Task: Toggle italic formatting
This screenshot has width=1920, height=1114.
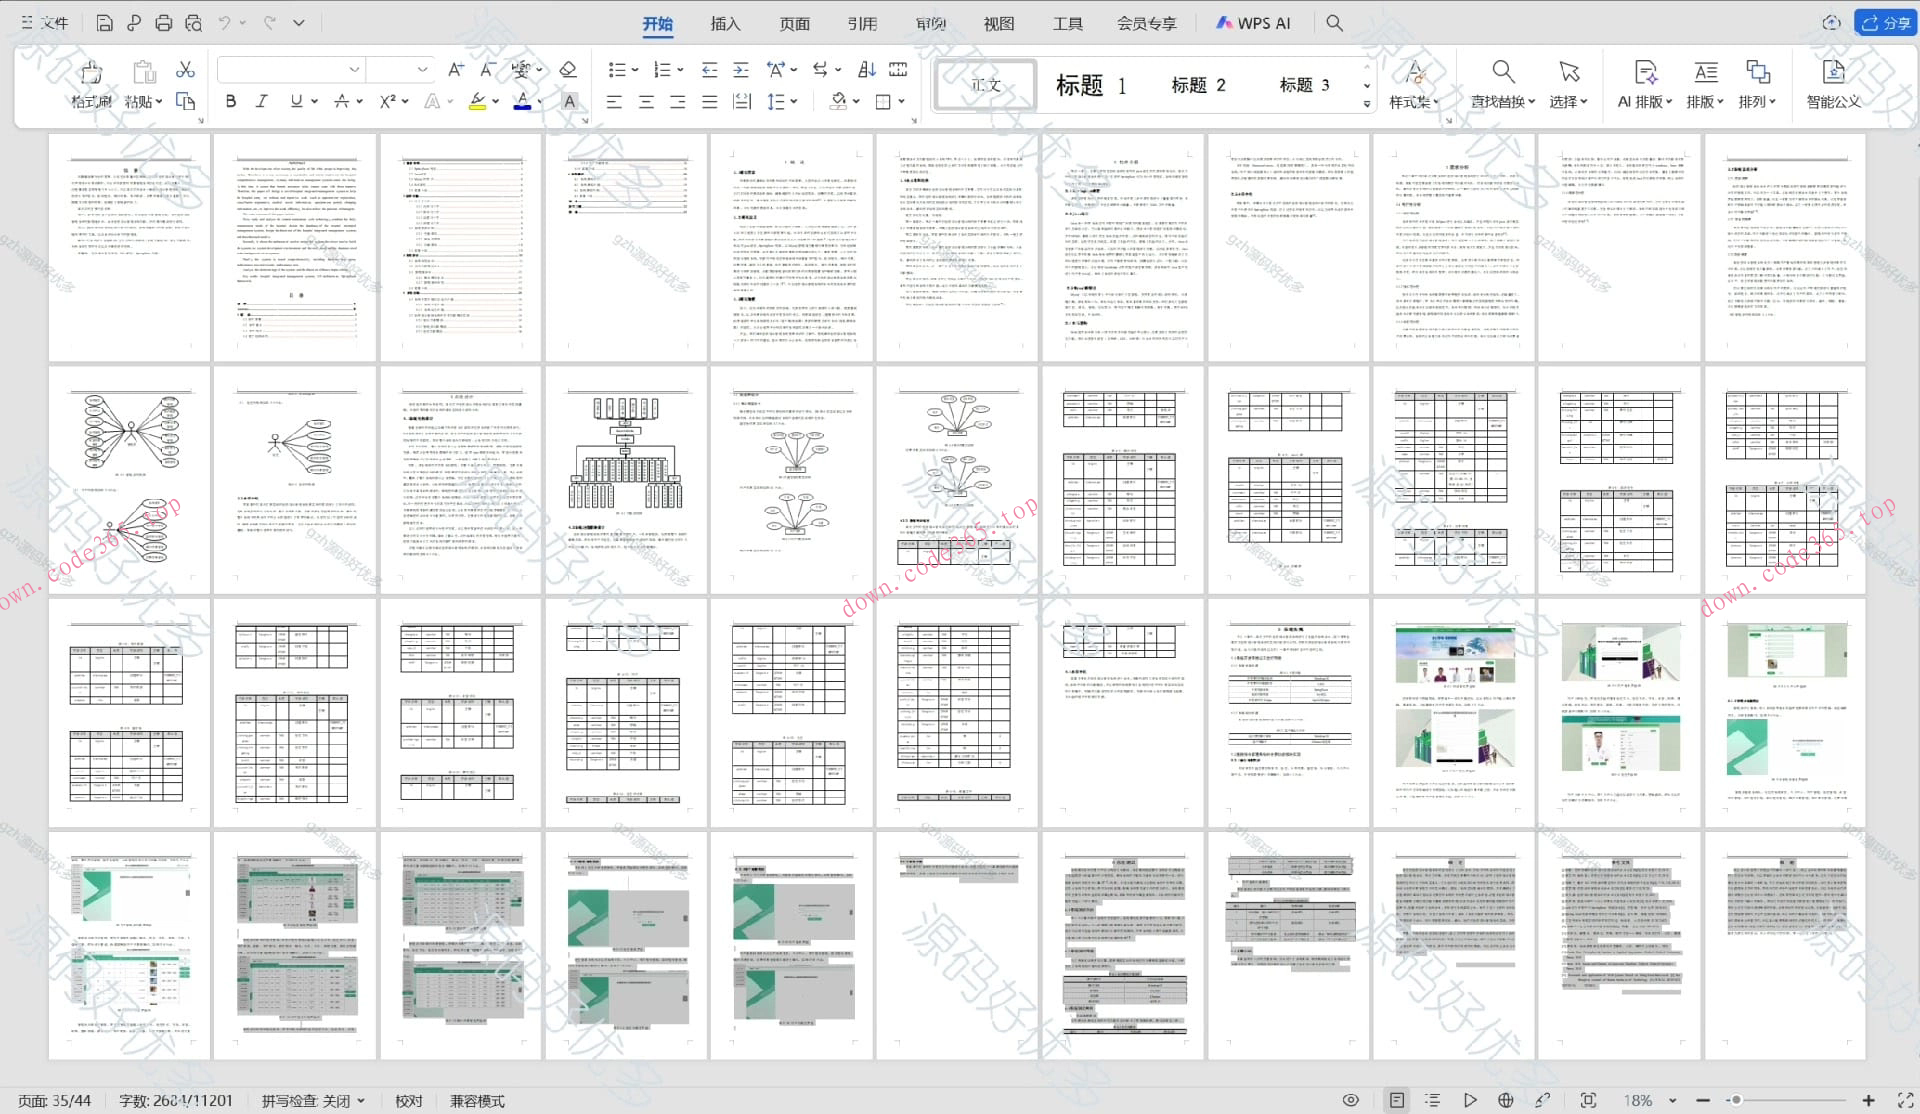Action: (262, 101)
